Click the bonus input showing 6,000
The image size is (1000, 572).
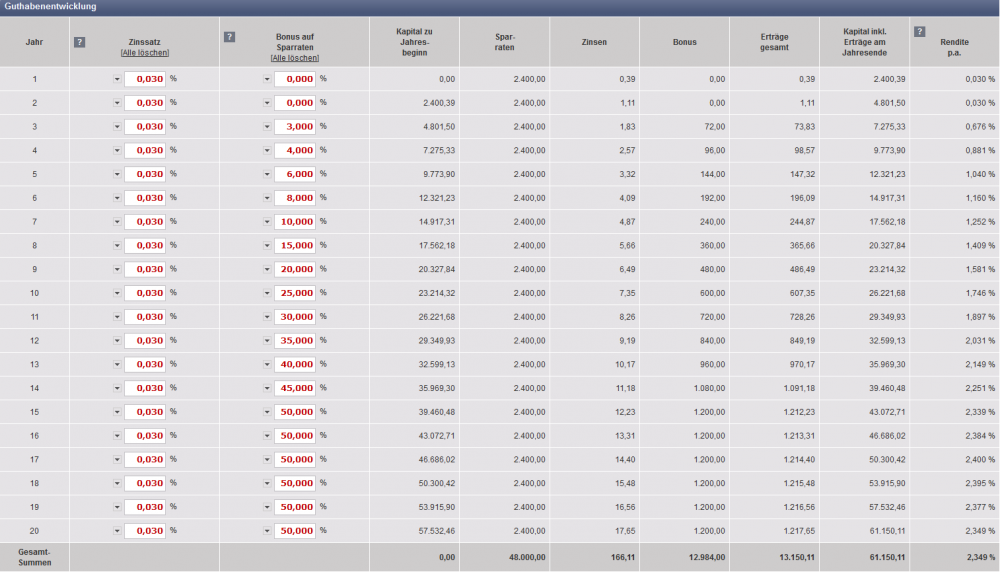tap(295, 174)
